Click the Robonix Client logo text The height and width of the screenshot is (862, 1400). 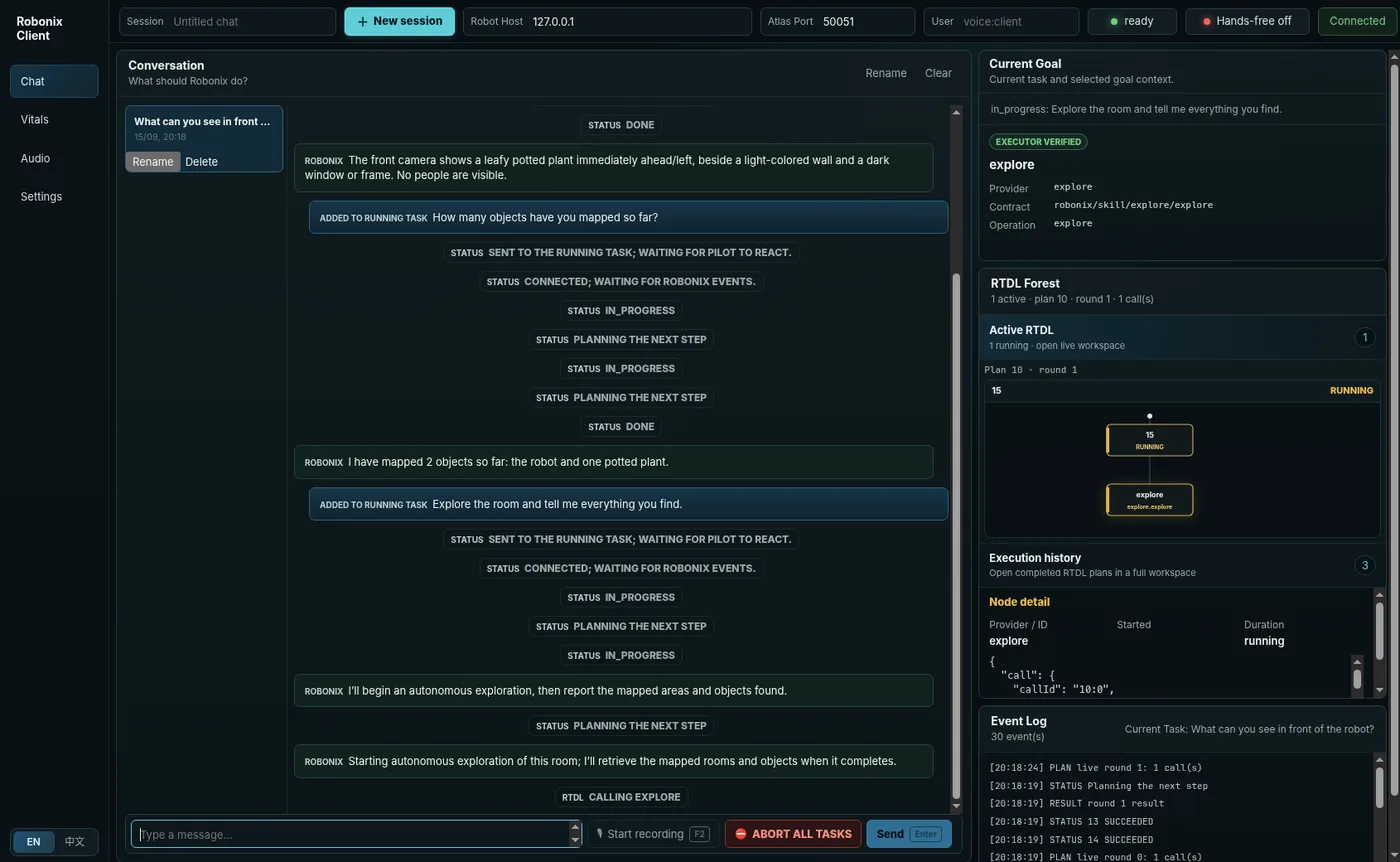click(x=39, y=28)
